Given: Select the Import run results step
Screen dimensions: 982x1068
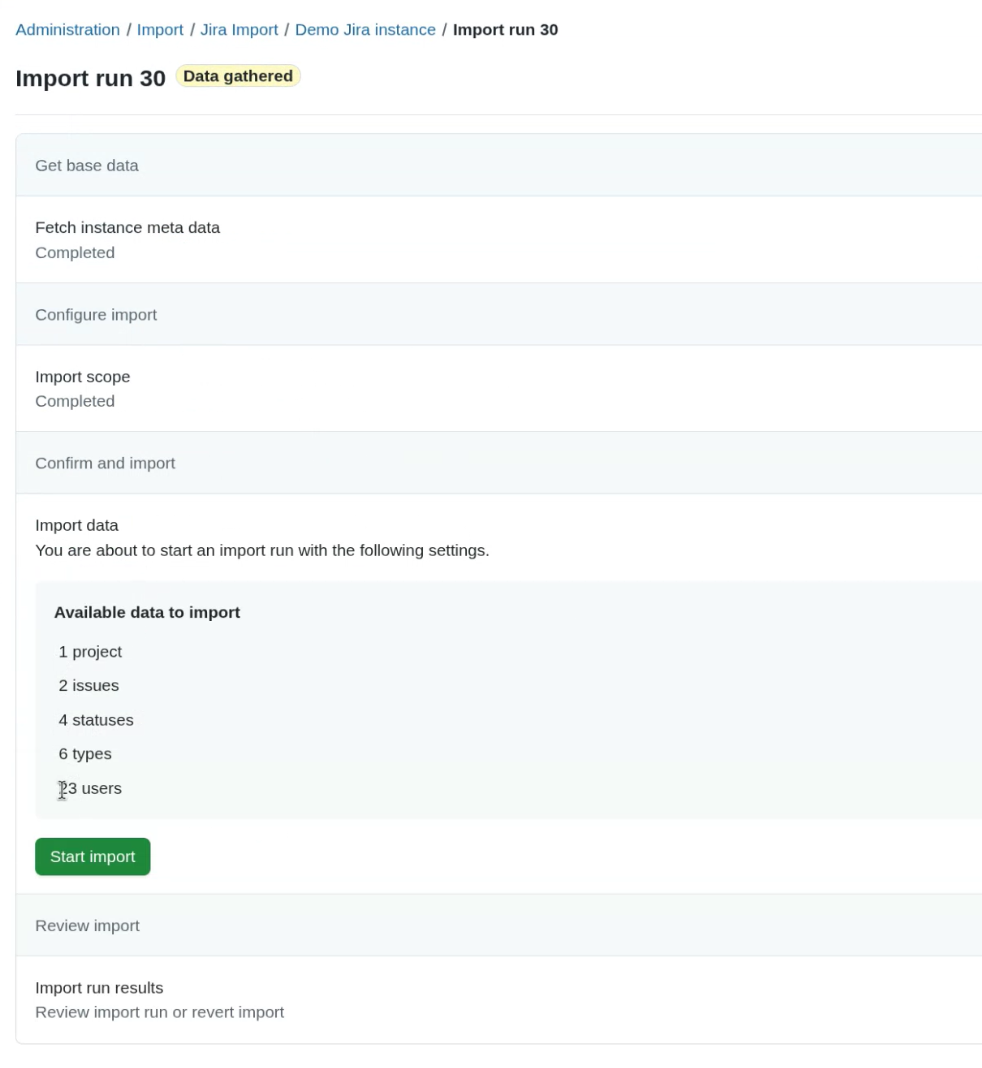Looking at the screenshot, I should pos(99,987).
